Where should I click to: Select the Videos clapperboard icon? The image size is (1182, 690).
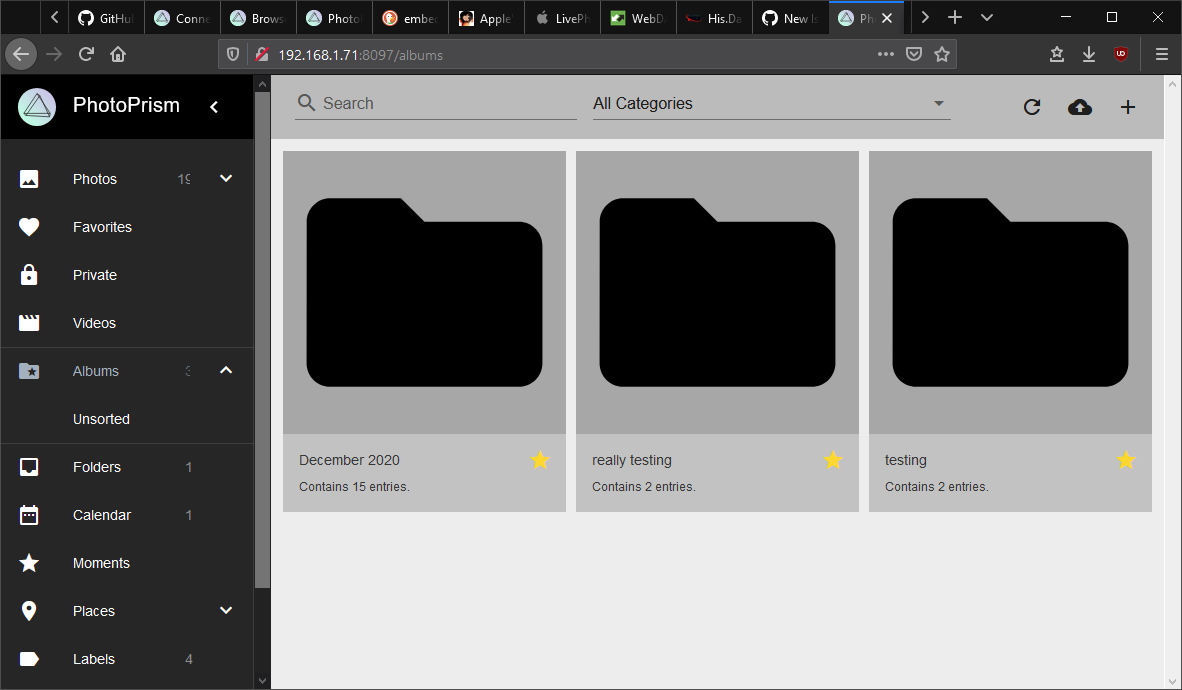click(30, 323)
